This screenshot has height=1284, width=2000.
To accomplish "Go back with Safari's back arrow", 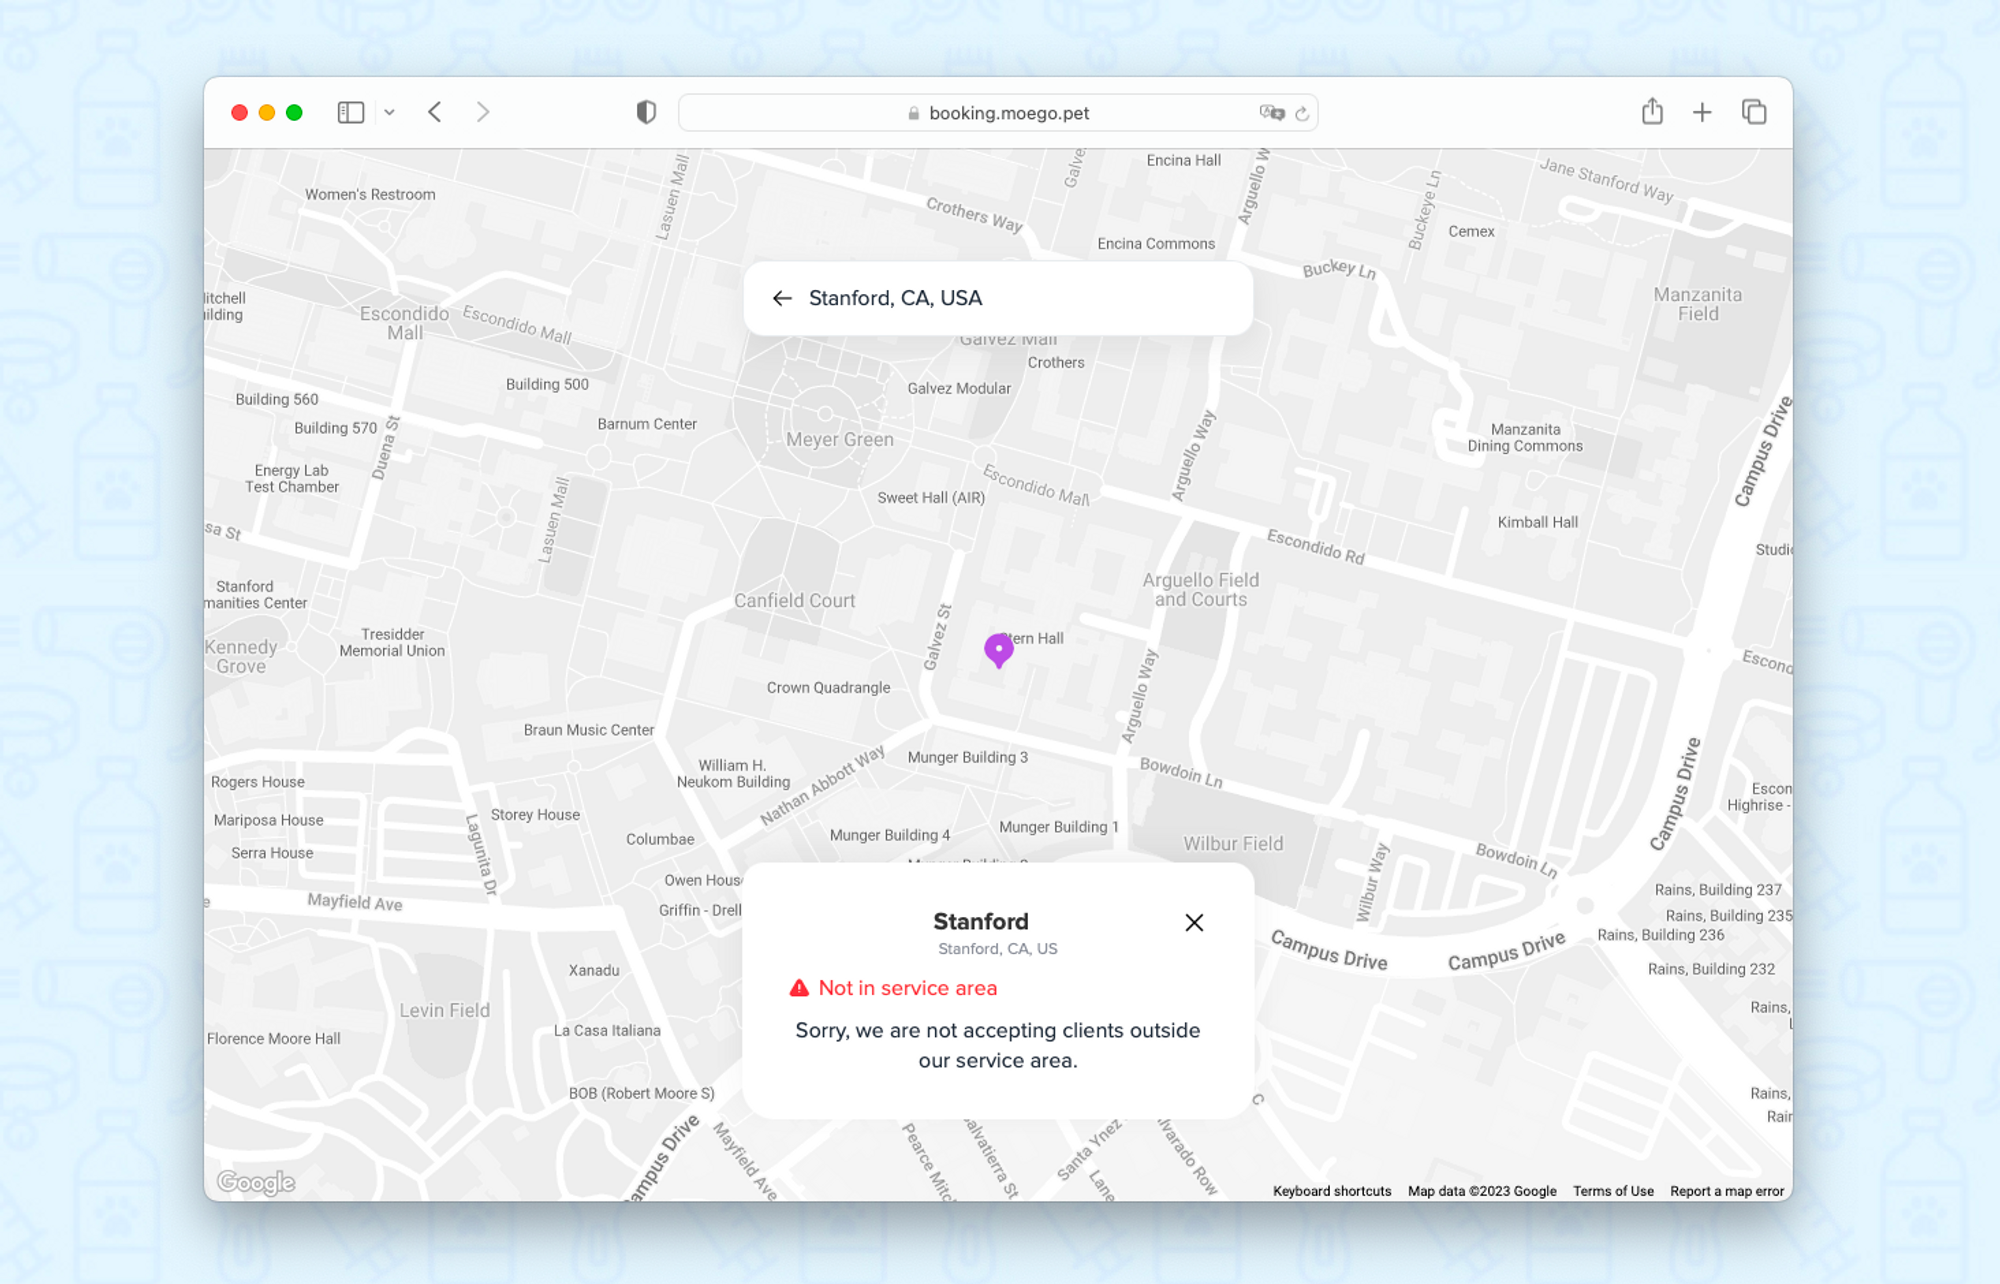I will [435, 112].
